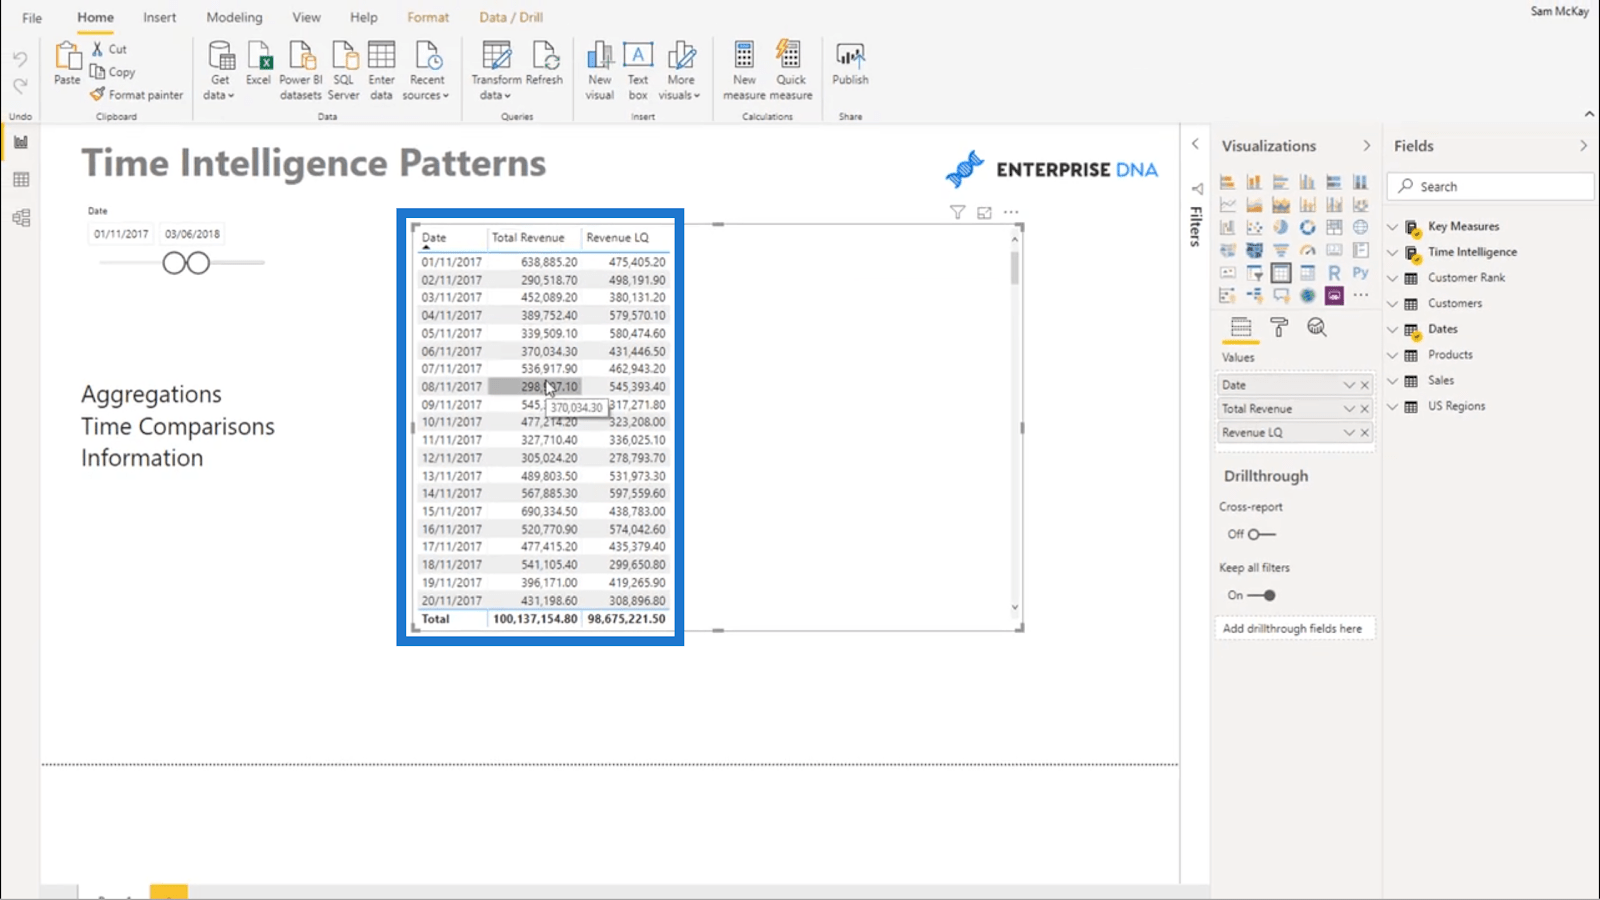Open the Insert ribbon tab
The image size is (1600, 900).
(159, 17)
